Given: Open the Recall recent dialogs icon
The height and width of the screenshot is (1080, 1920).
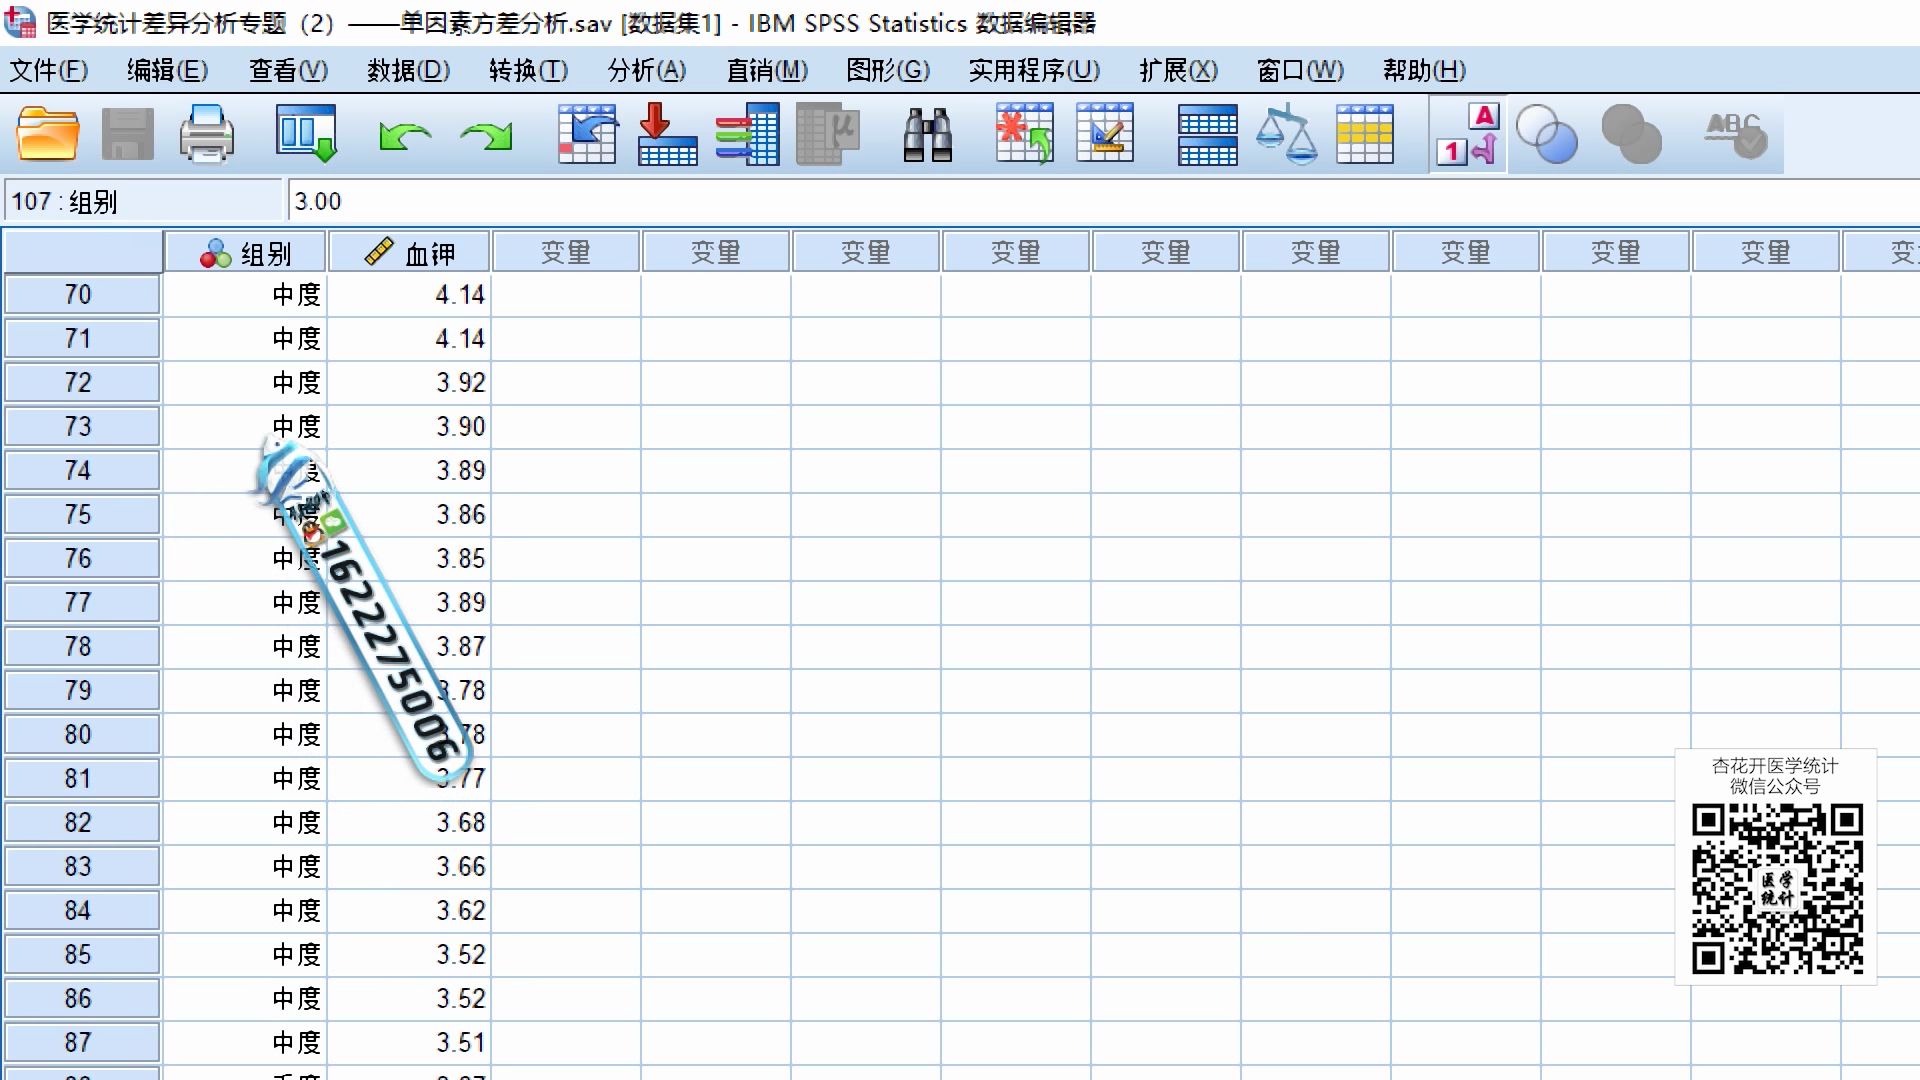Looking at the screenshot, I should 306,135.
